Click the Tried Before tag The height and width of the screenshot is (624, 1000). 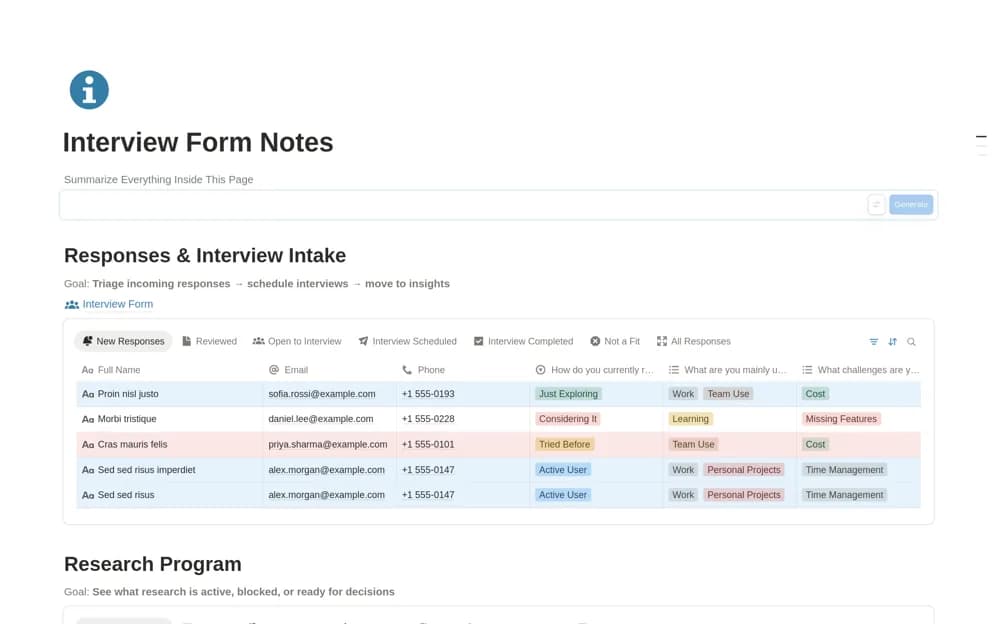[x=564, y=444]
